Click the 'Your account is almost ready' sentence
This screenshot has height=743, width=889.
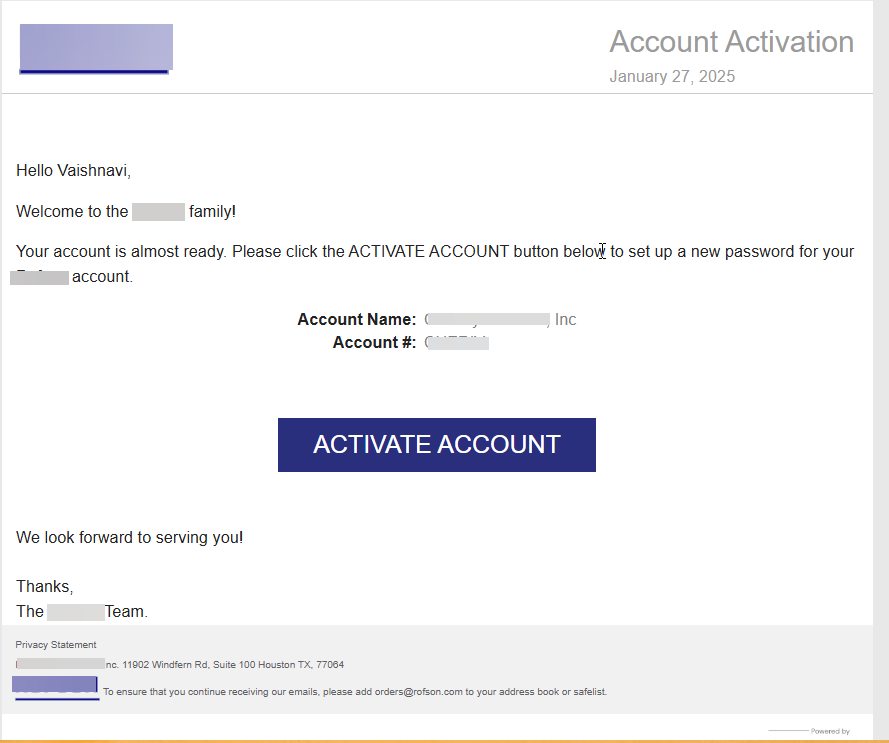tap(300, 252)
